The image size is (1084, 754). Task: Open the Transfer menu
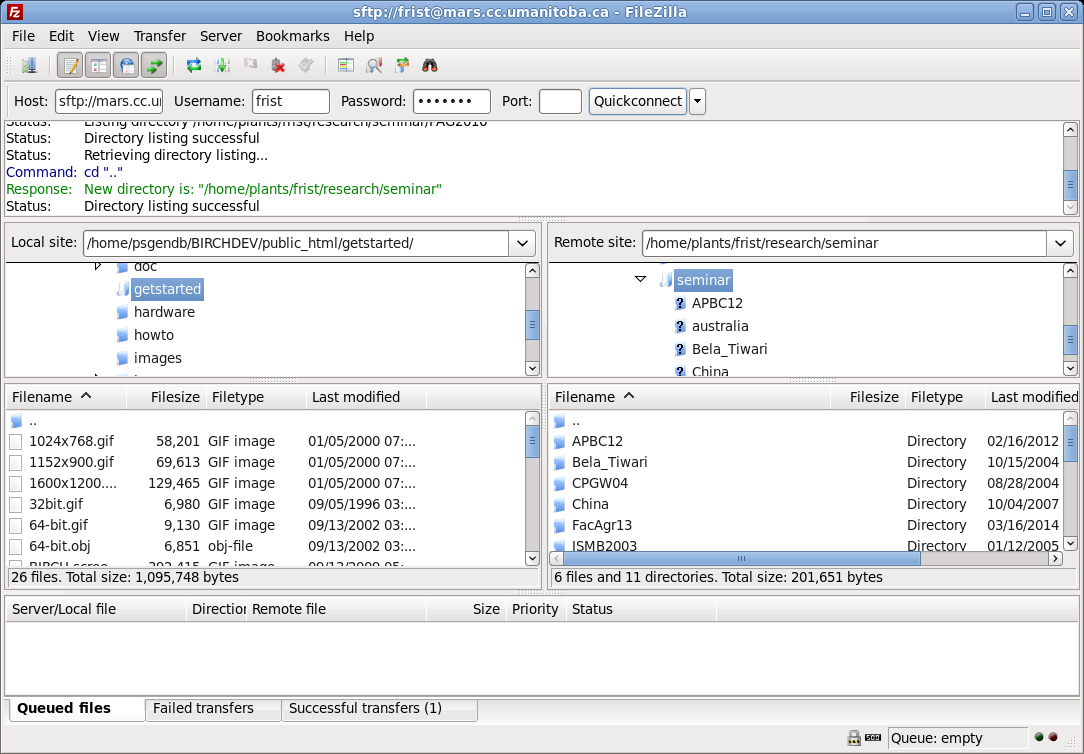pos(160,36)
